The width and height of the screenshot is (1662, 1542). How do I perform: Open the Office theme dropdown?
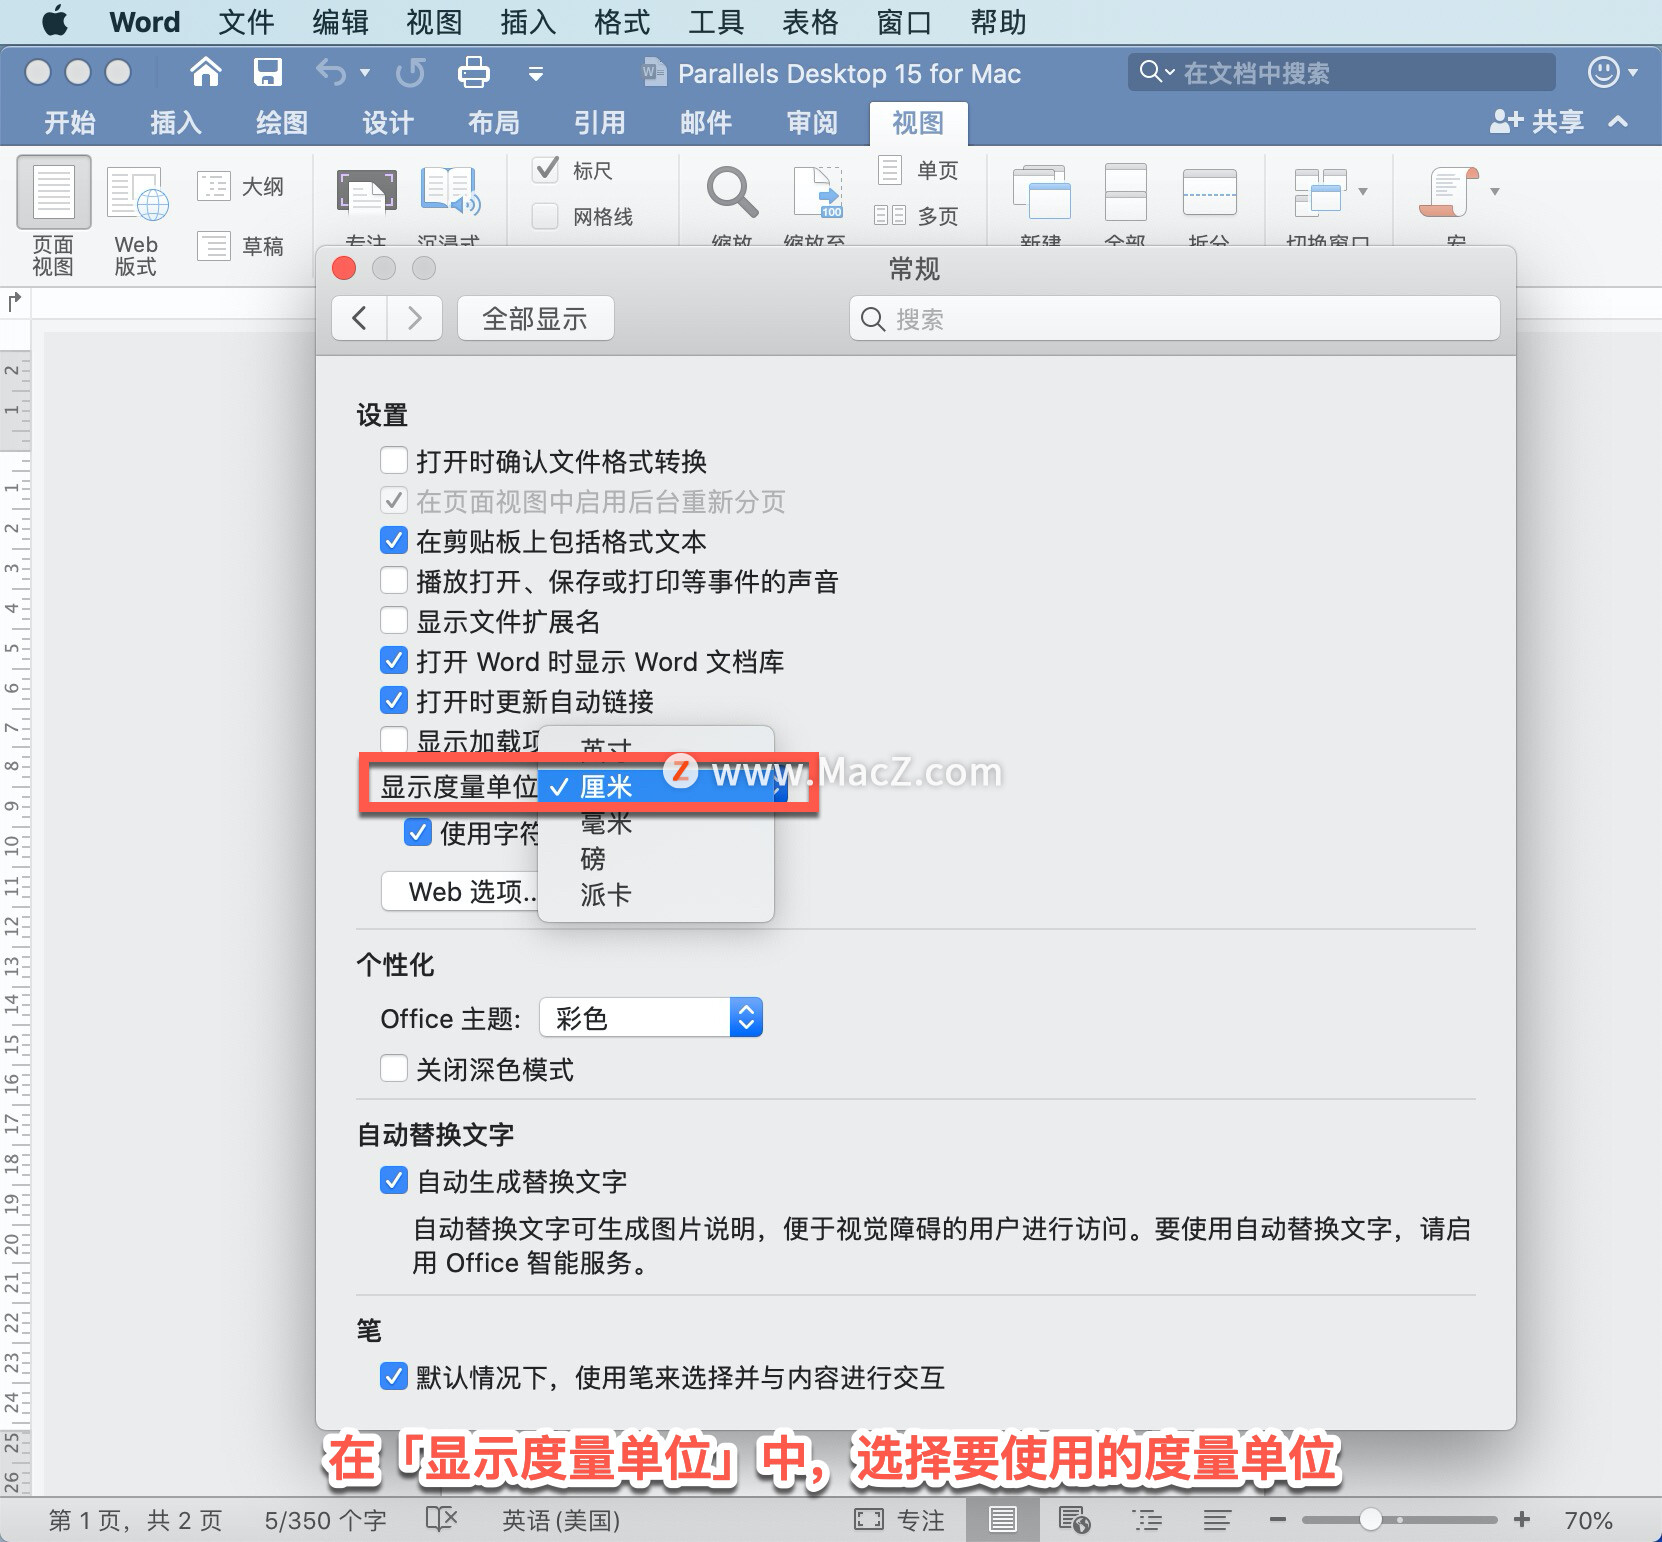point(651,1018)
